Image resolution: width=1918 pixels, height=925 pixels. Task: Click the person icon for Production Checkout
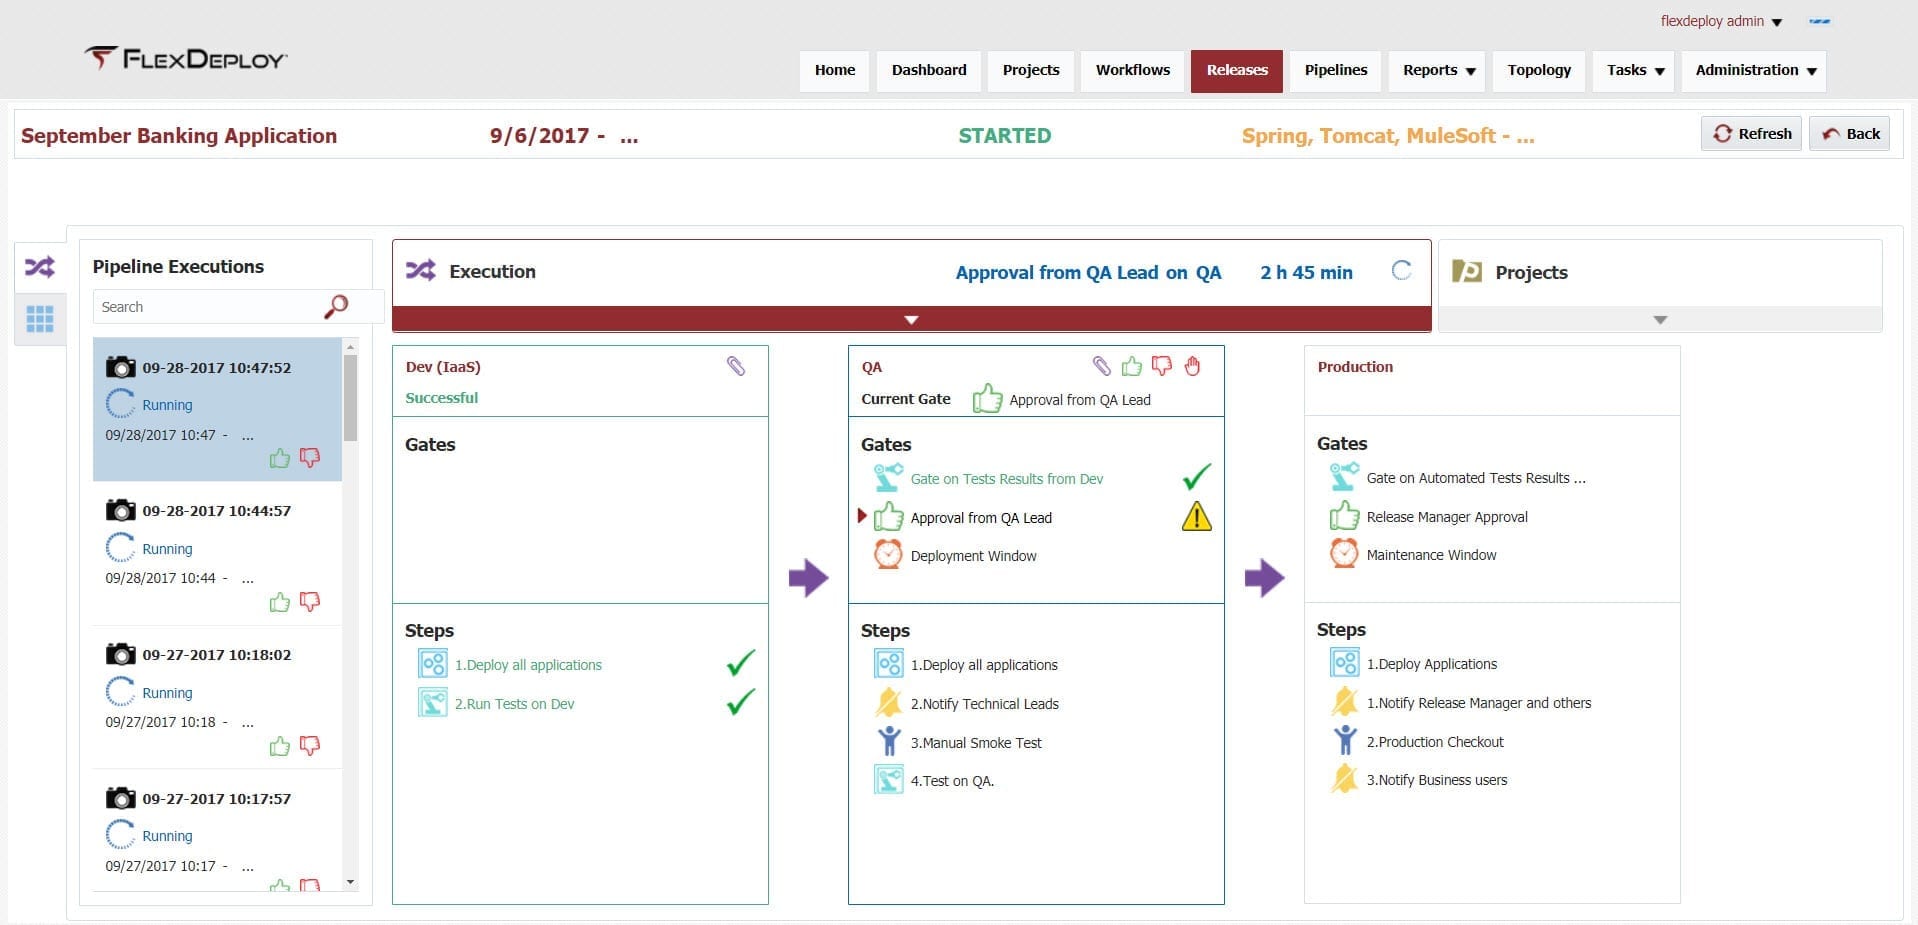(1344, 741)
